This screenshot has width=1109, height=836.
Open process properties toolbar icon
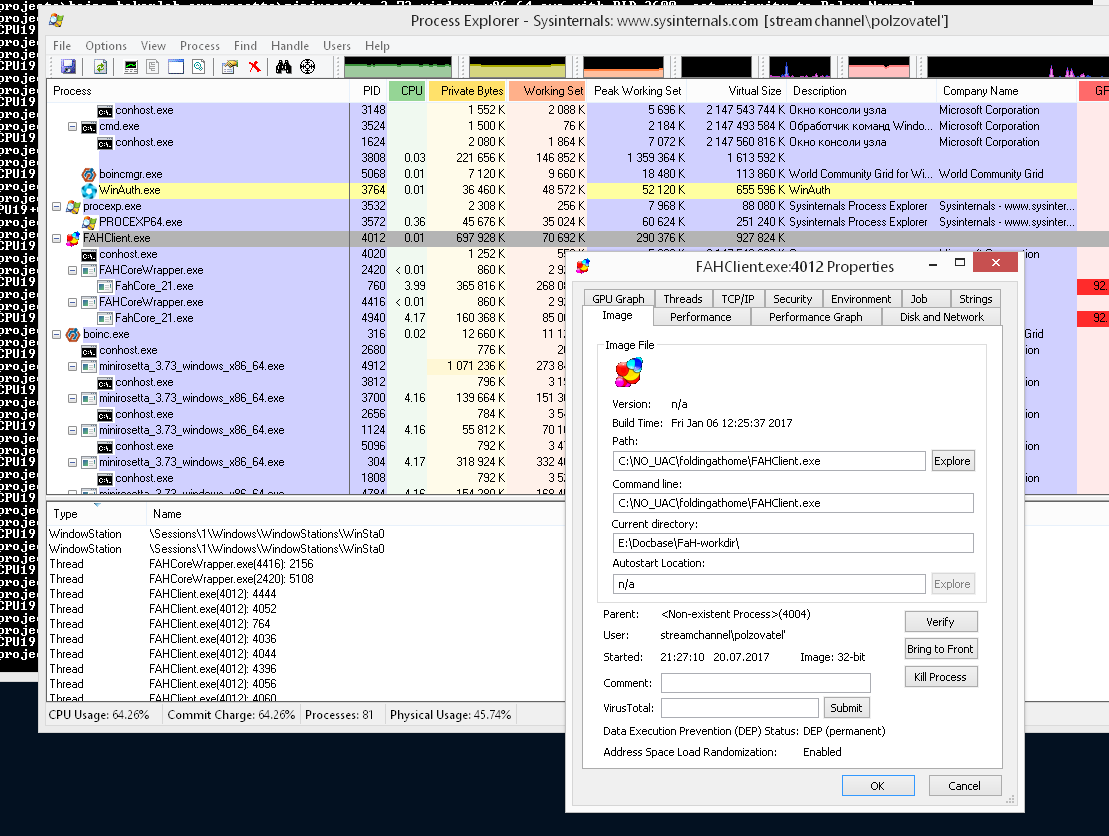click(x=229, y=66)
